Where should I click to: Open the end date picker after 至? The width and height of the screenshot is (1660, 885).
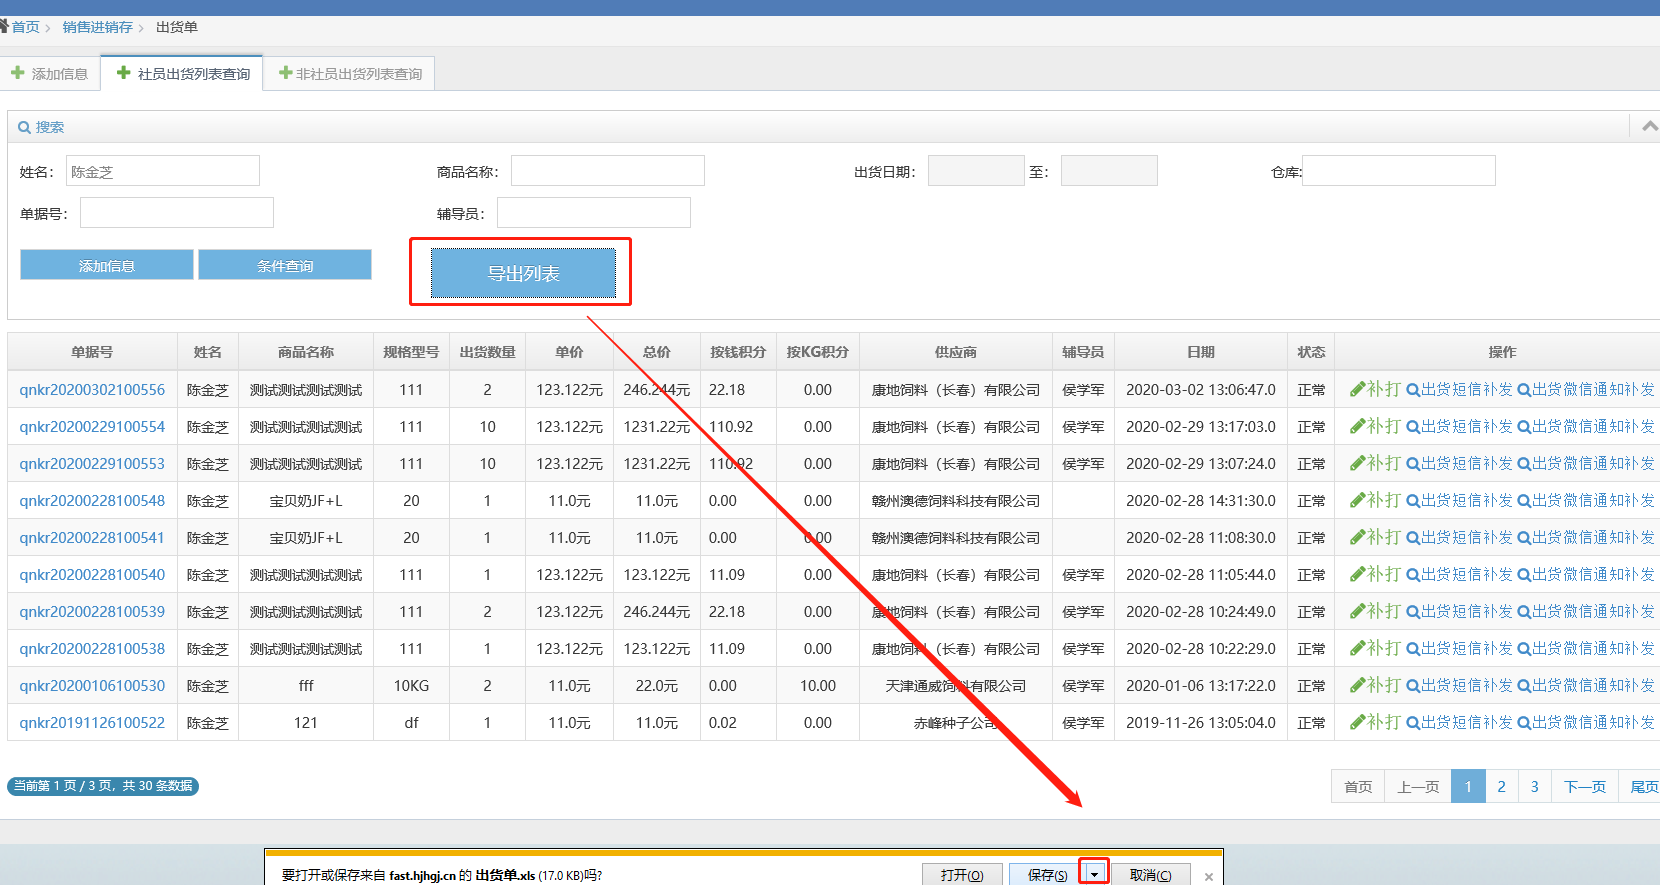1108,171
